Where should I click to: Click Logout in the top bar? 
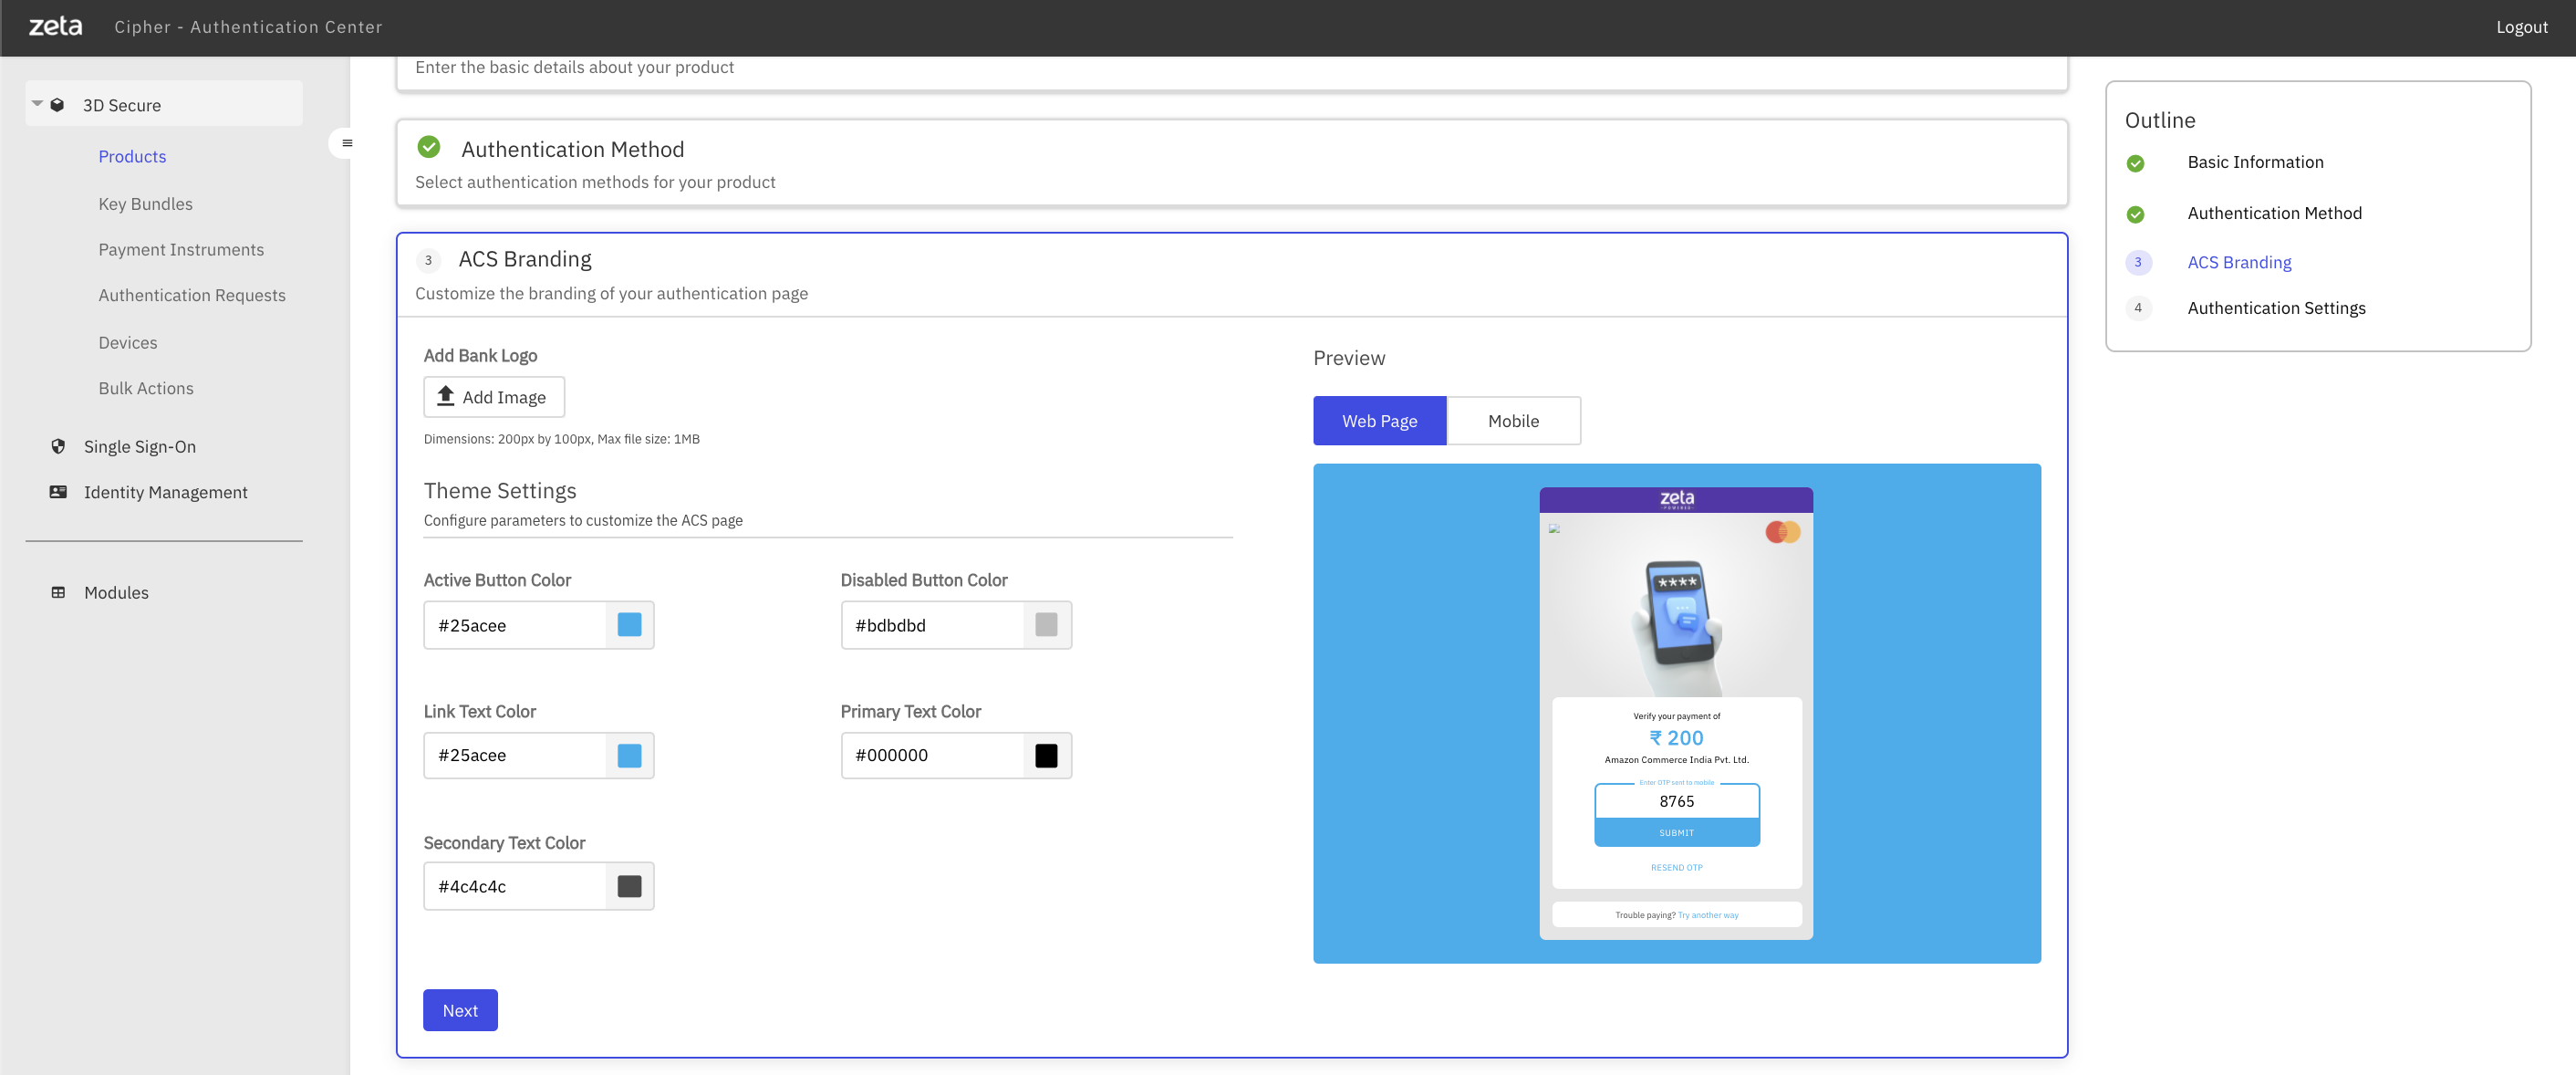pyautogui.click(x=2521, y=26)
